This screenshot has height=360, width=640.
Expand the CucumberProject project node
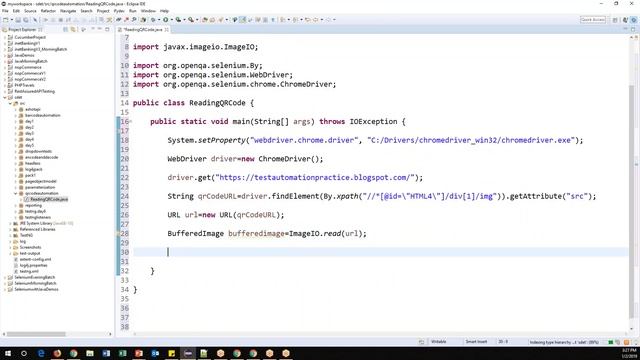click(4, 37)
